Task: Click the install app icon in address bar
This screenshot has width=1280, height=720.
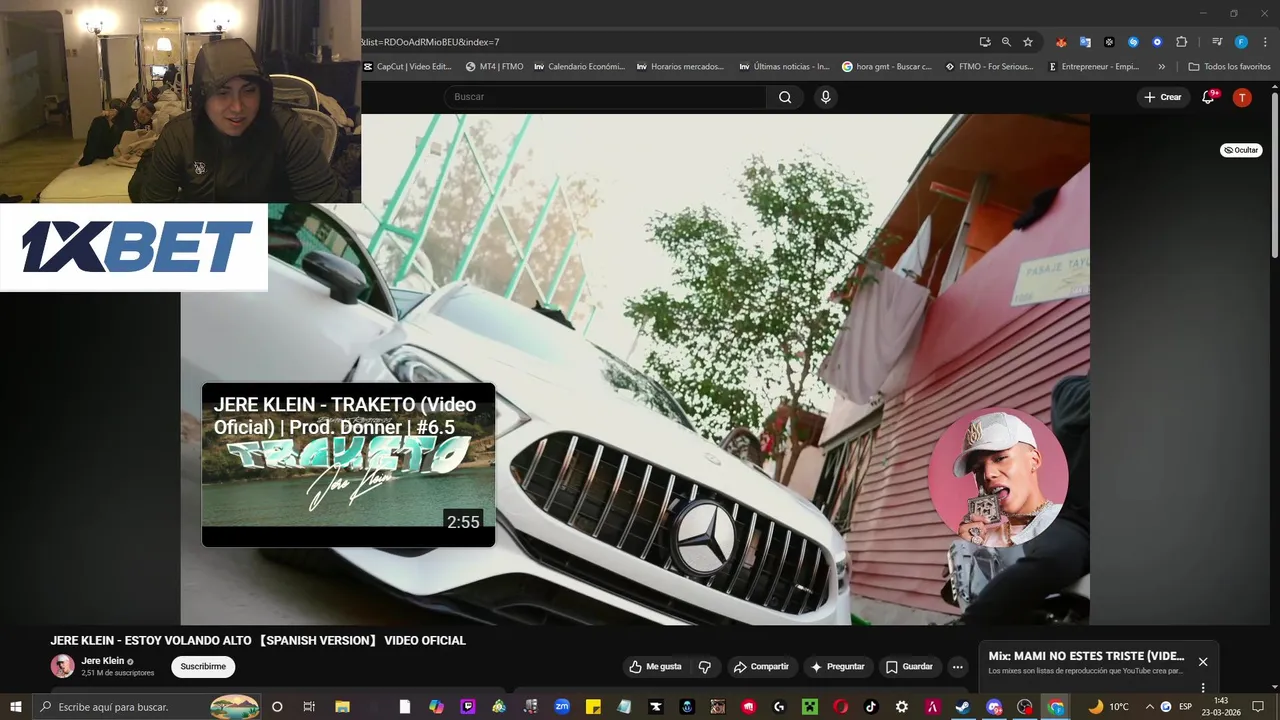Action: pyautogui.click(x=985, y=42)
